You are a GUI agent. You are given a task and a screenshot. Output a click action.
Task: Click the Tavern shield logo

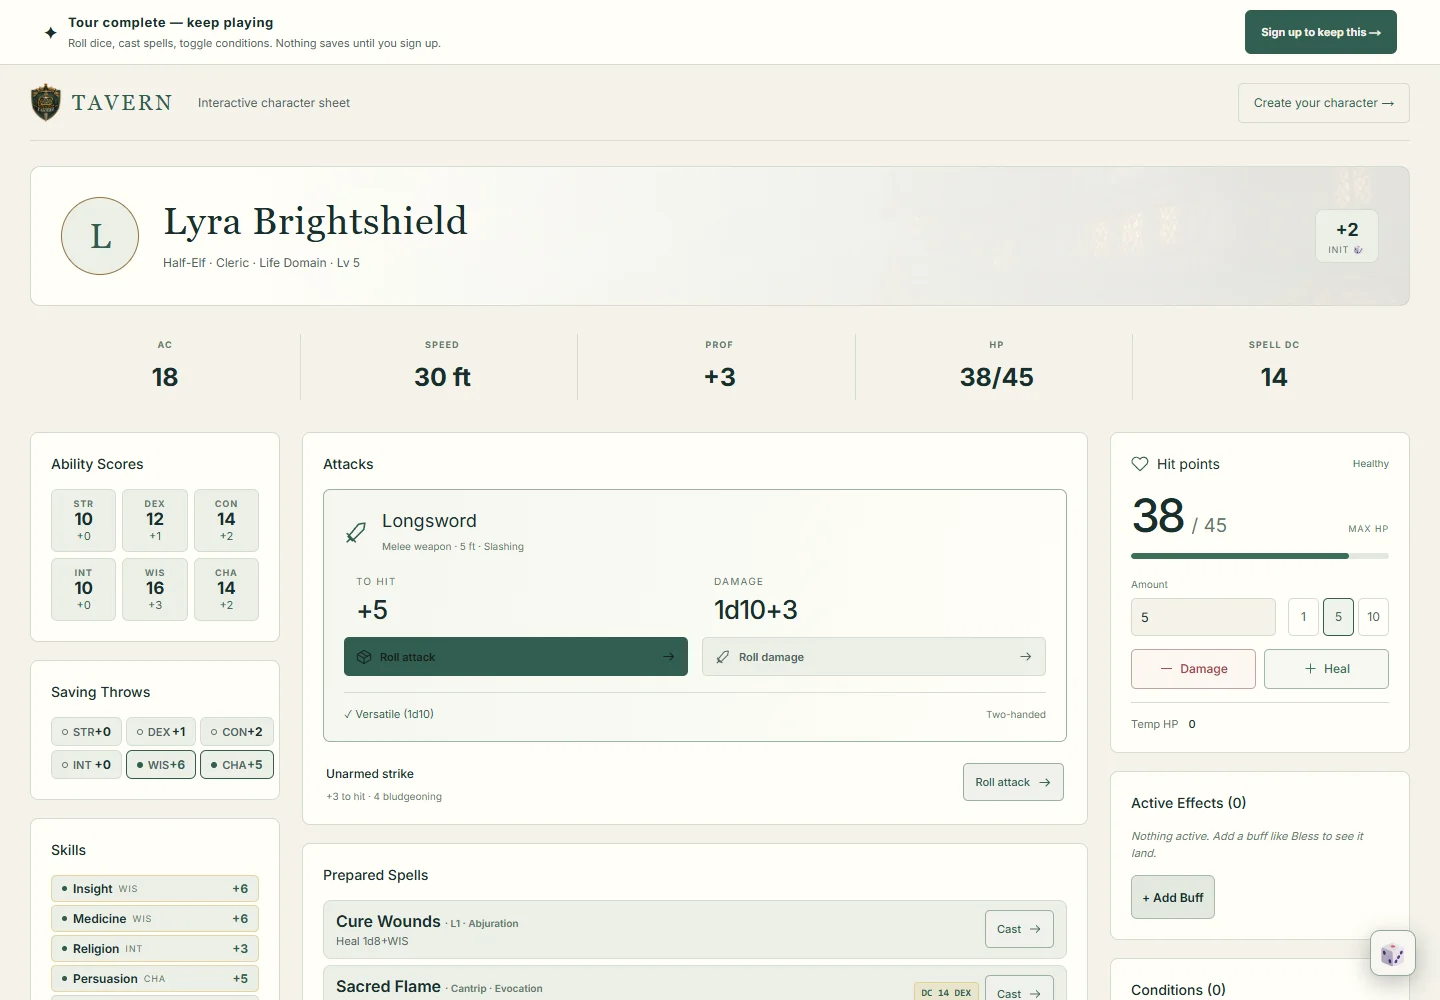(46, 103)
